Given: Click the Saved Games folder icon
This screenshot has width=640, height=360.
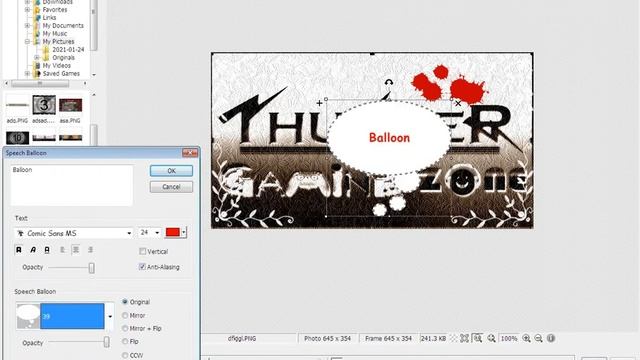Looking at the screenshot, I should point(37,74).
